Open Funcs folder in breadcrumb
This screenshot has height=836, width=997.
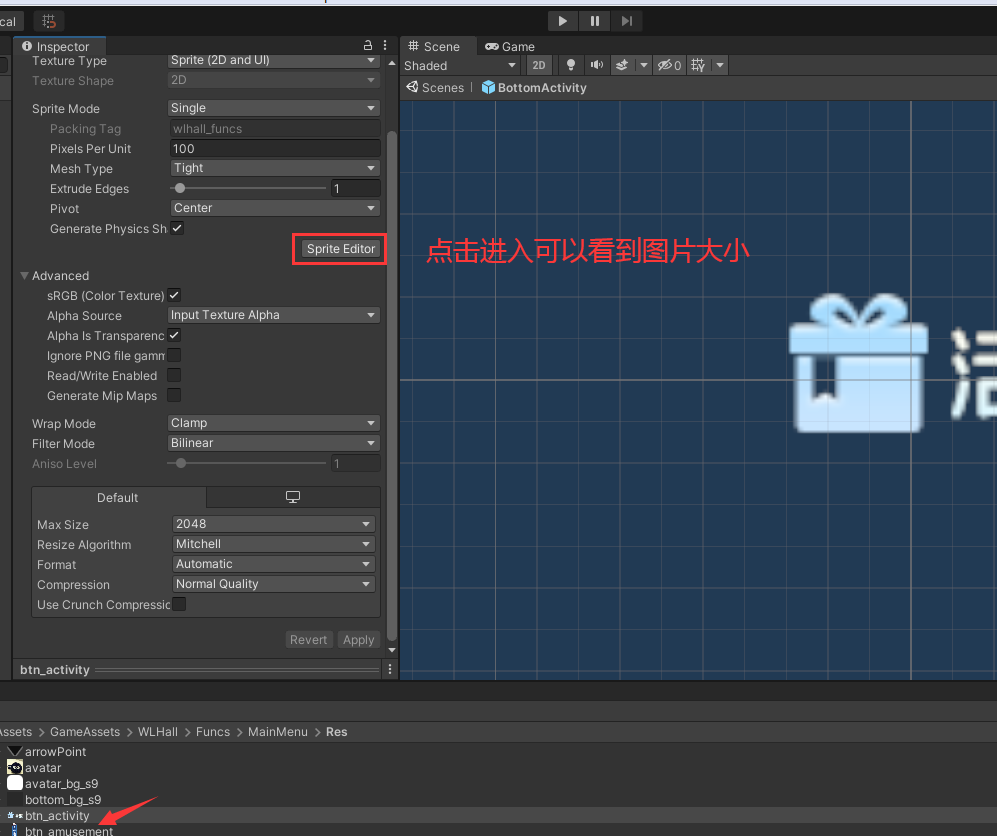(x=213, y=732)
